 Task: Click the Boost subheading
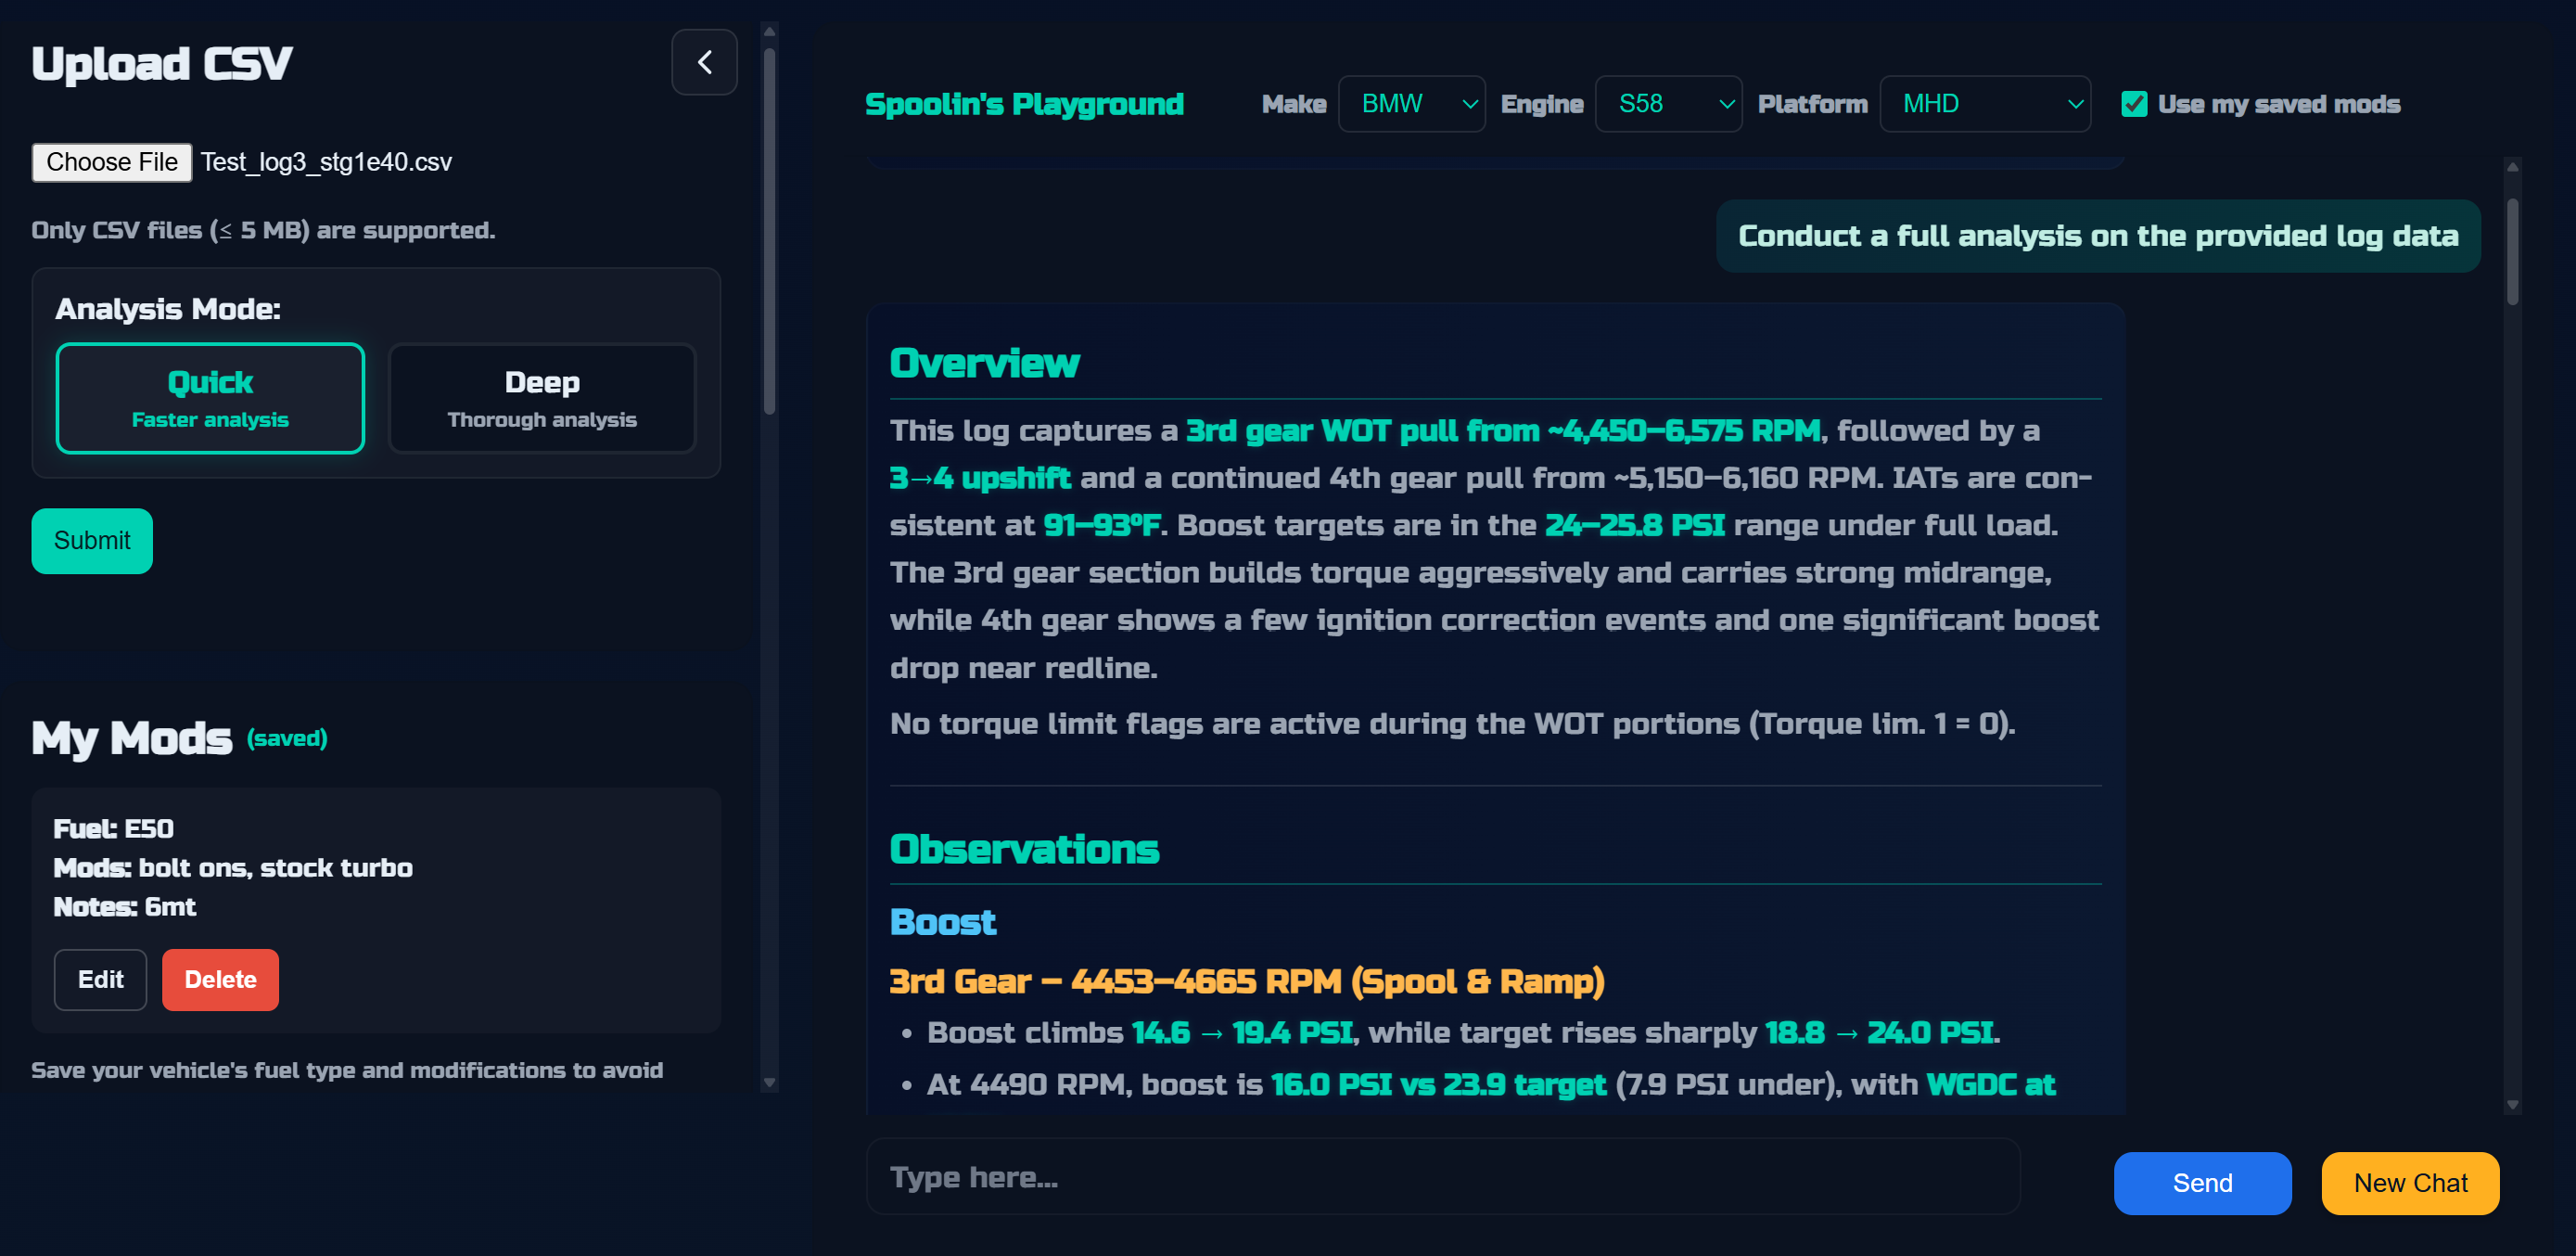coord(942,922)
